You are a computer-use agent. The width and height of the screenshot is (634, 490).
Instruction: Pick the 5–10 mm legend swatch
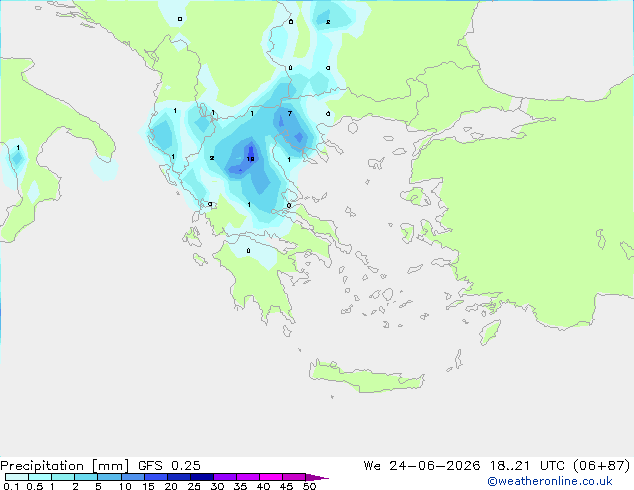click(109, 477)
